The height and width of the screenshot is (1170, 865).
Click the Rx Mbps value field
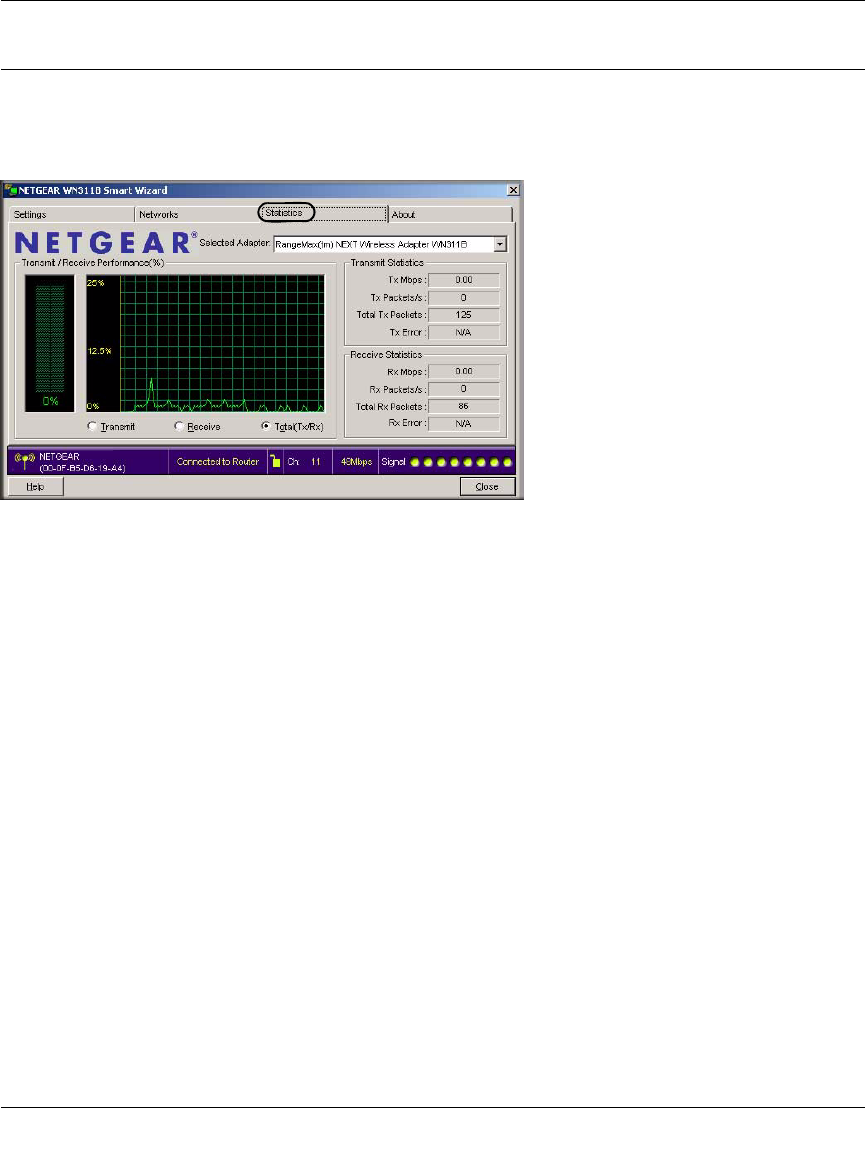click(x=463, y=371)
